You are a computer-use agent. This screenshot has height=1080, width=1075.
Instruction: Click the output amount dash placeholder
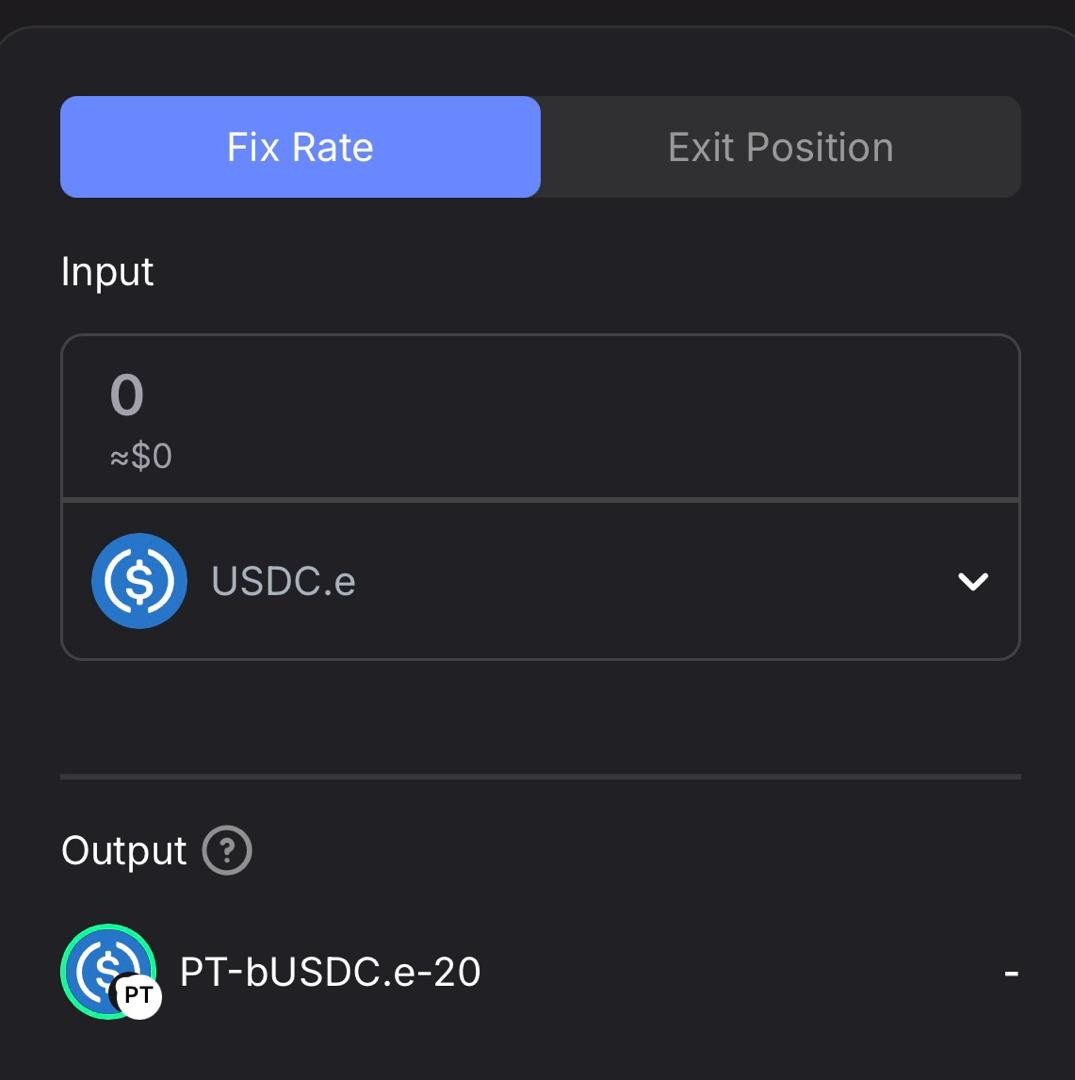(1011, 972)
